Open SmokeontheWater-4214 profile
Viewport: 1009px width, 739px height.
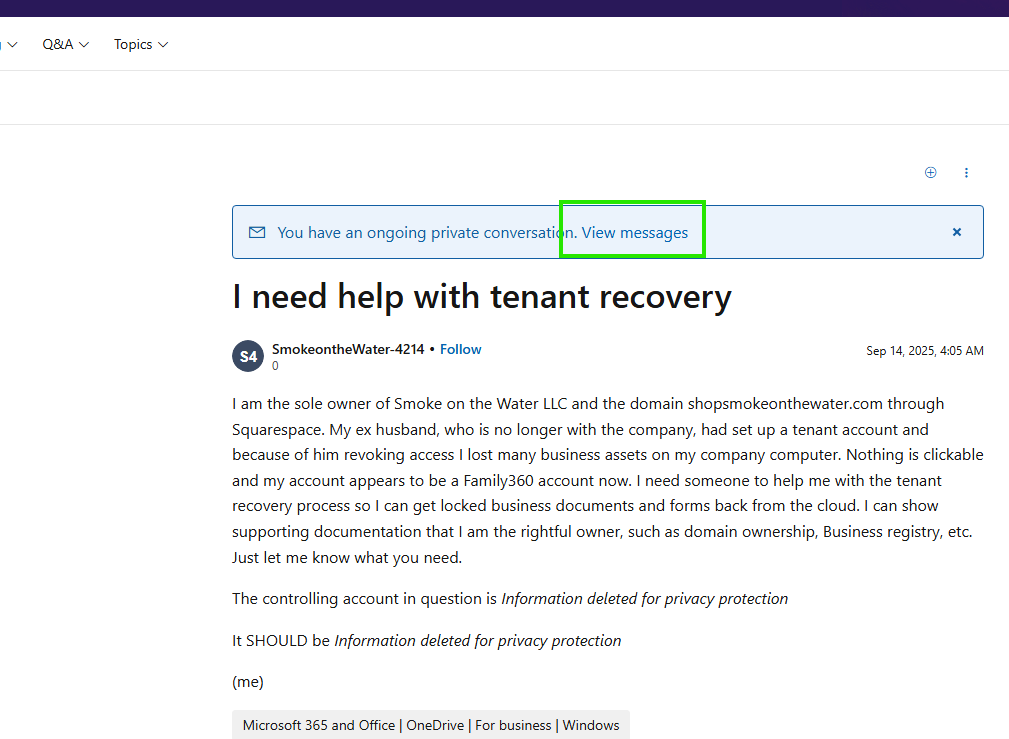(x=348, y=350)
